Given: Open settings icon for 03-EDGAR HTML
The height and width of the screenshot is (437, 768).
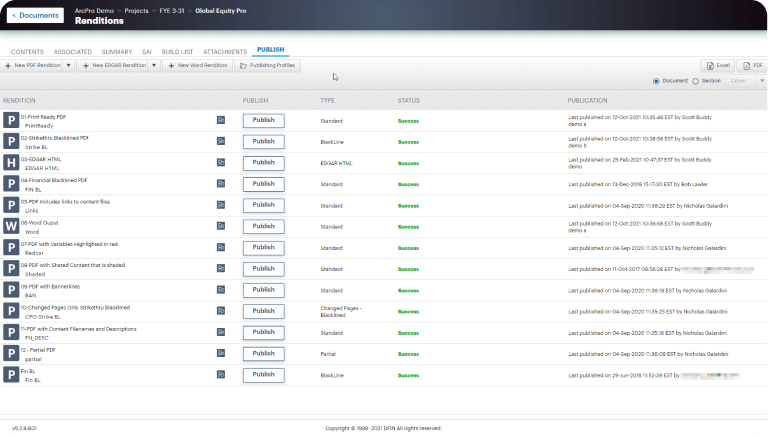Looking at the screenshot, I should click(221, 162).
